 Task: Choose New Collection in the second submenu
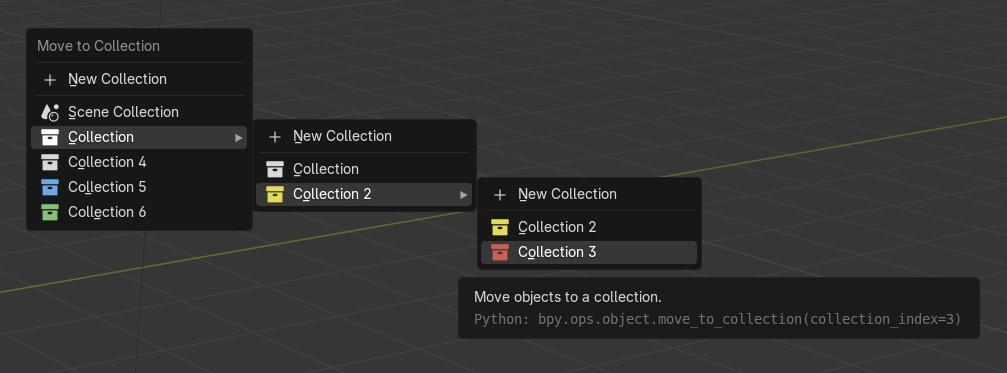tap(364, 137)
